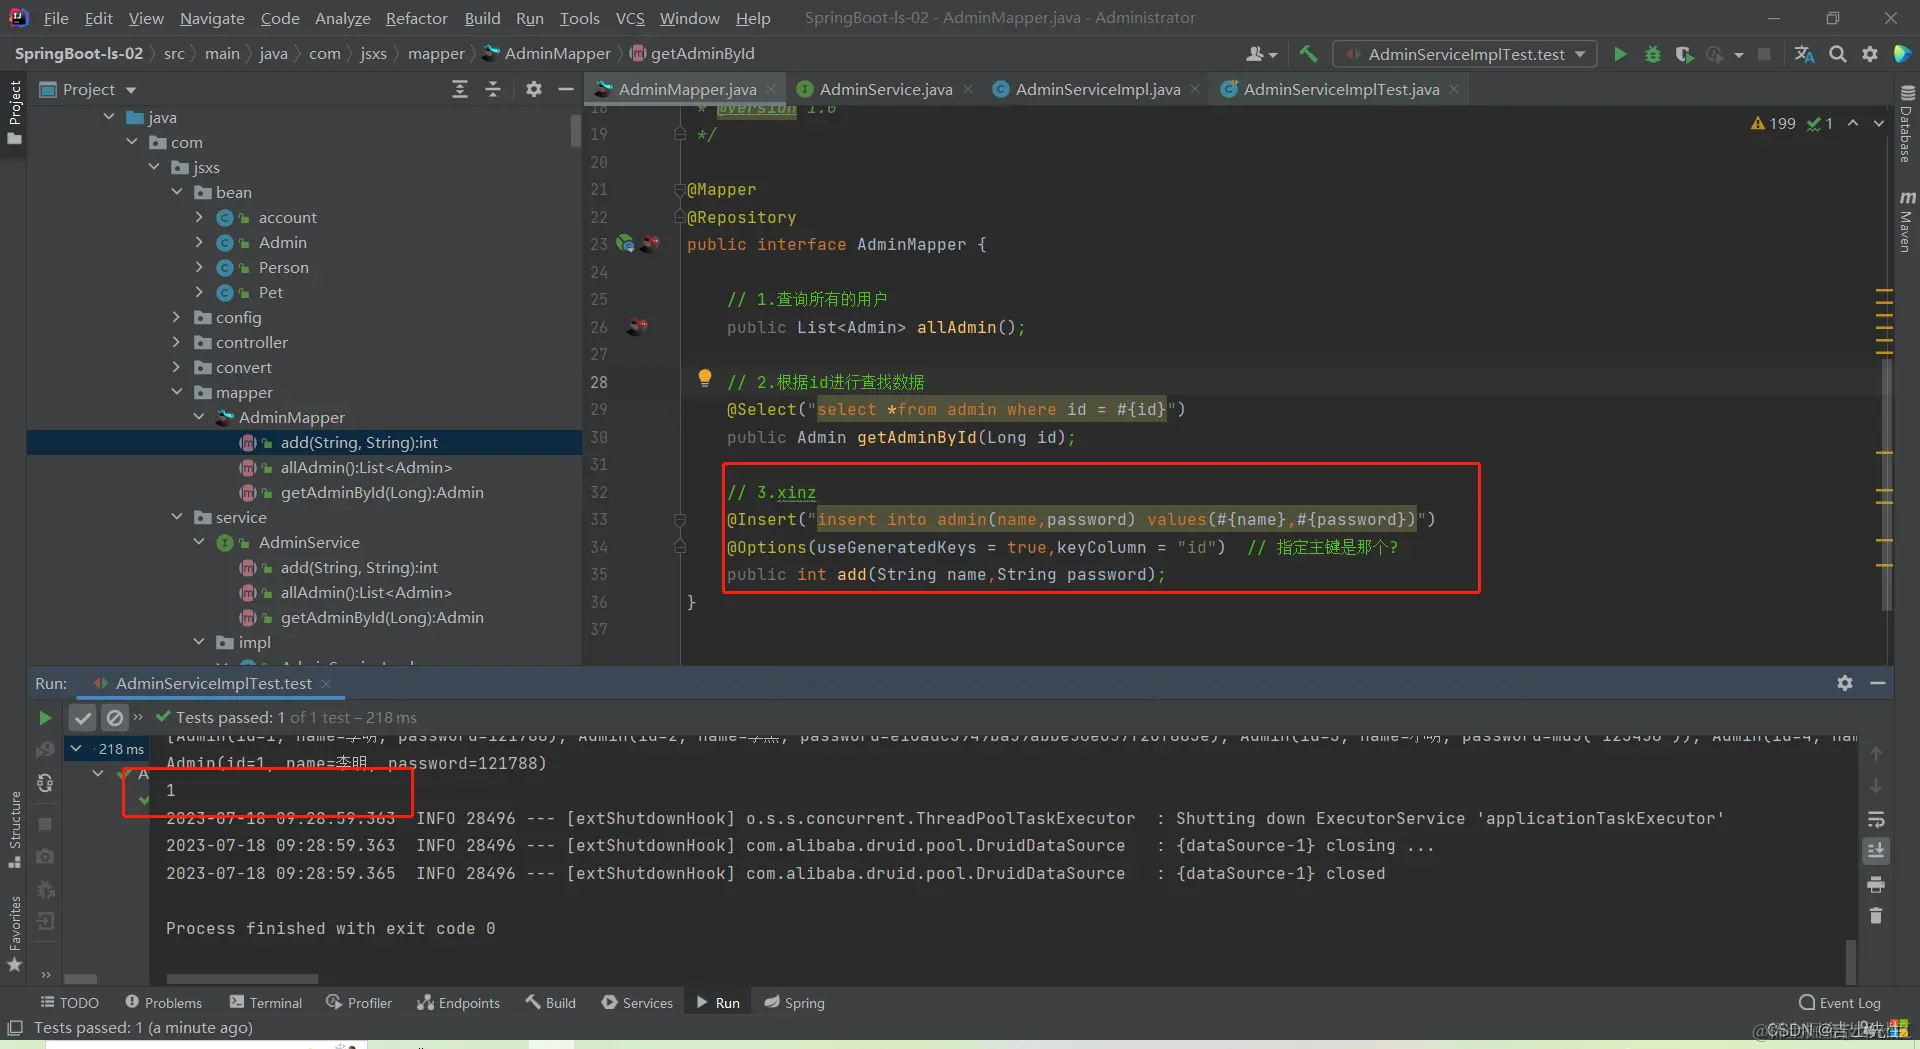Expand the config folder in the tree
1920x1049 pixels.
[177, 318]
